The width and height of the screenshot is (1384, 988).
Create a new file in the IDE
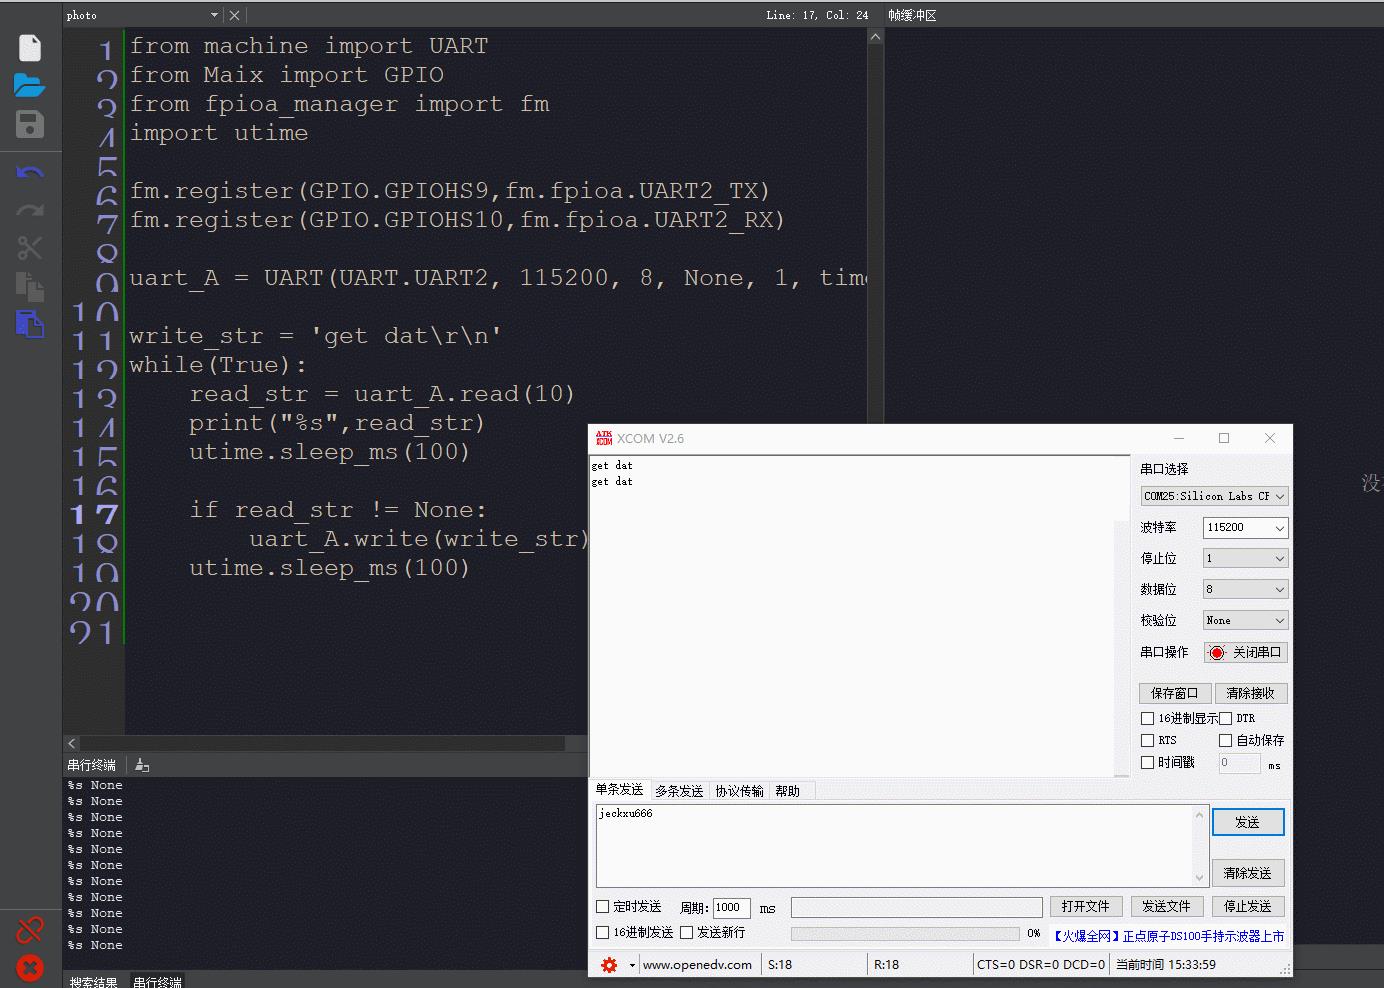[x=30, y=48]
